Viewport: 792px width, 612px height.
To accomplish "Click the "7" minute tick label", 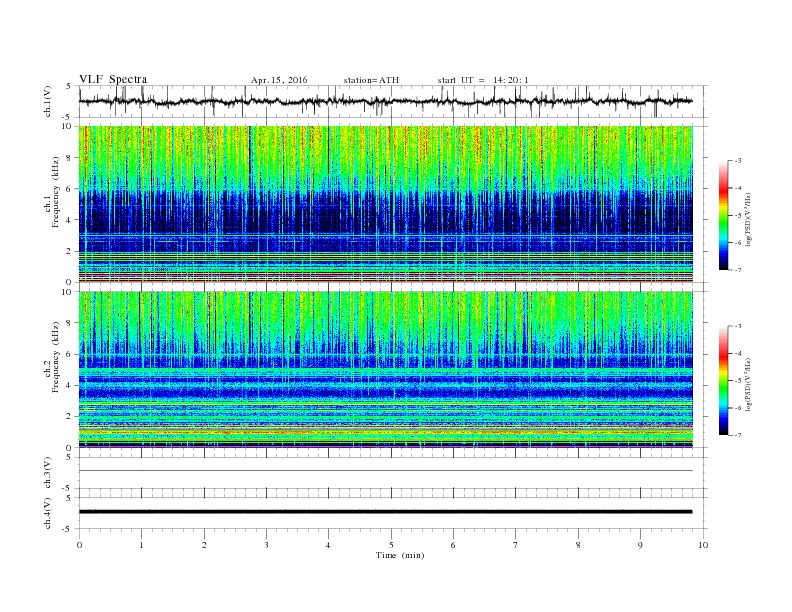I will (516, 545).
